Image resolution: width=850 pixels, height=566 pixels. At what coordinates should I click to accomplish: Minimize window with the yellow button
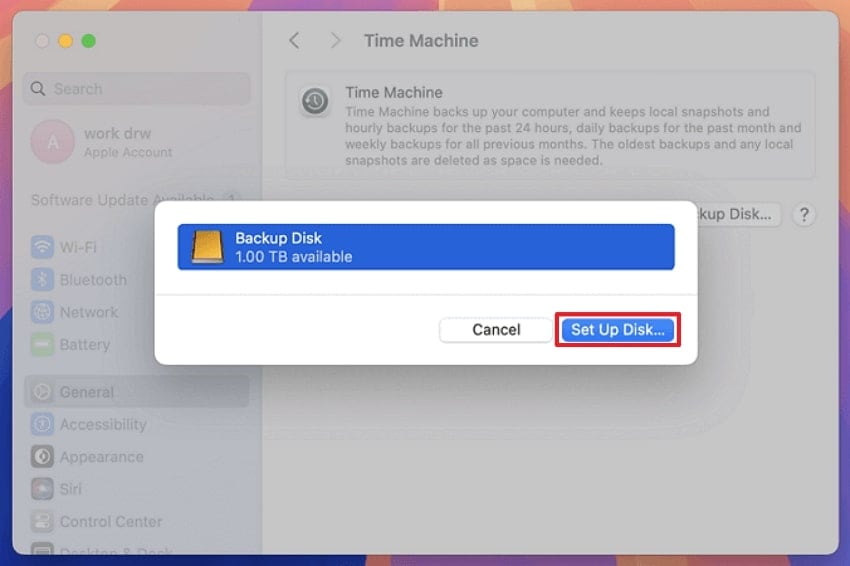tap(66, 41)
